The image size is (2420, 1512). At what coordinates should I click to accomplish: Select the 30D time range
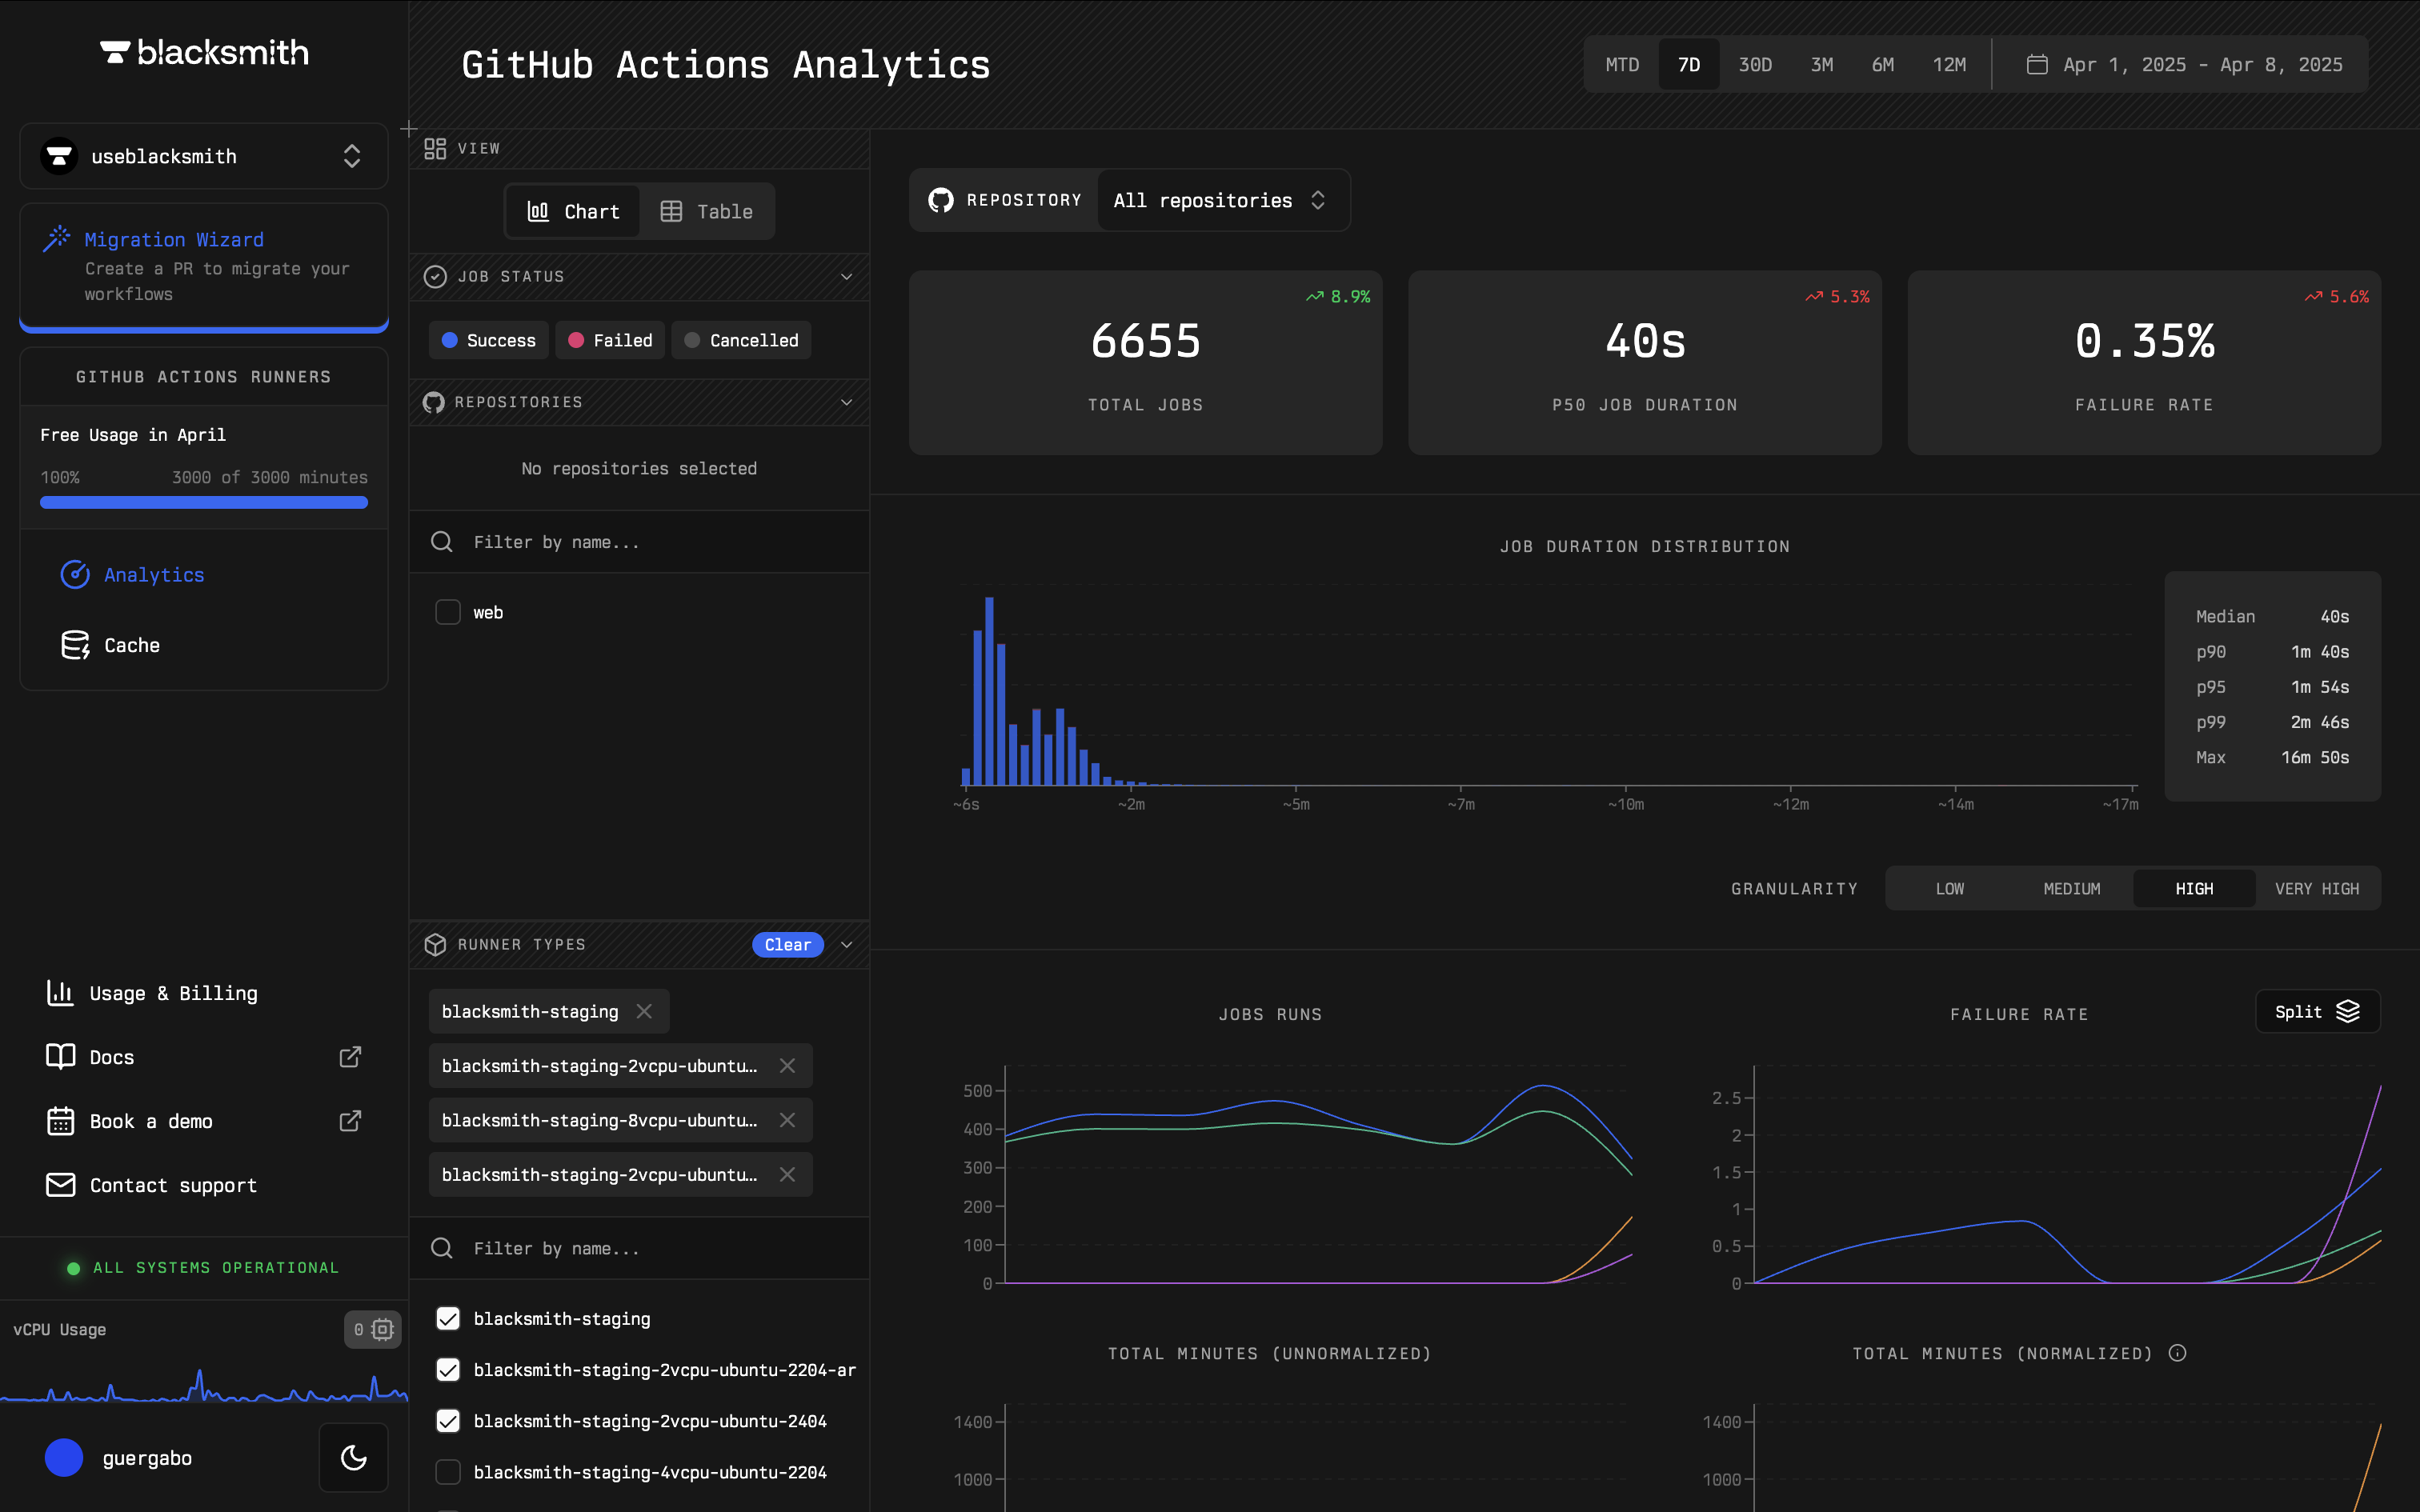click(1755, 64)
